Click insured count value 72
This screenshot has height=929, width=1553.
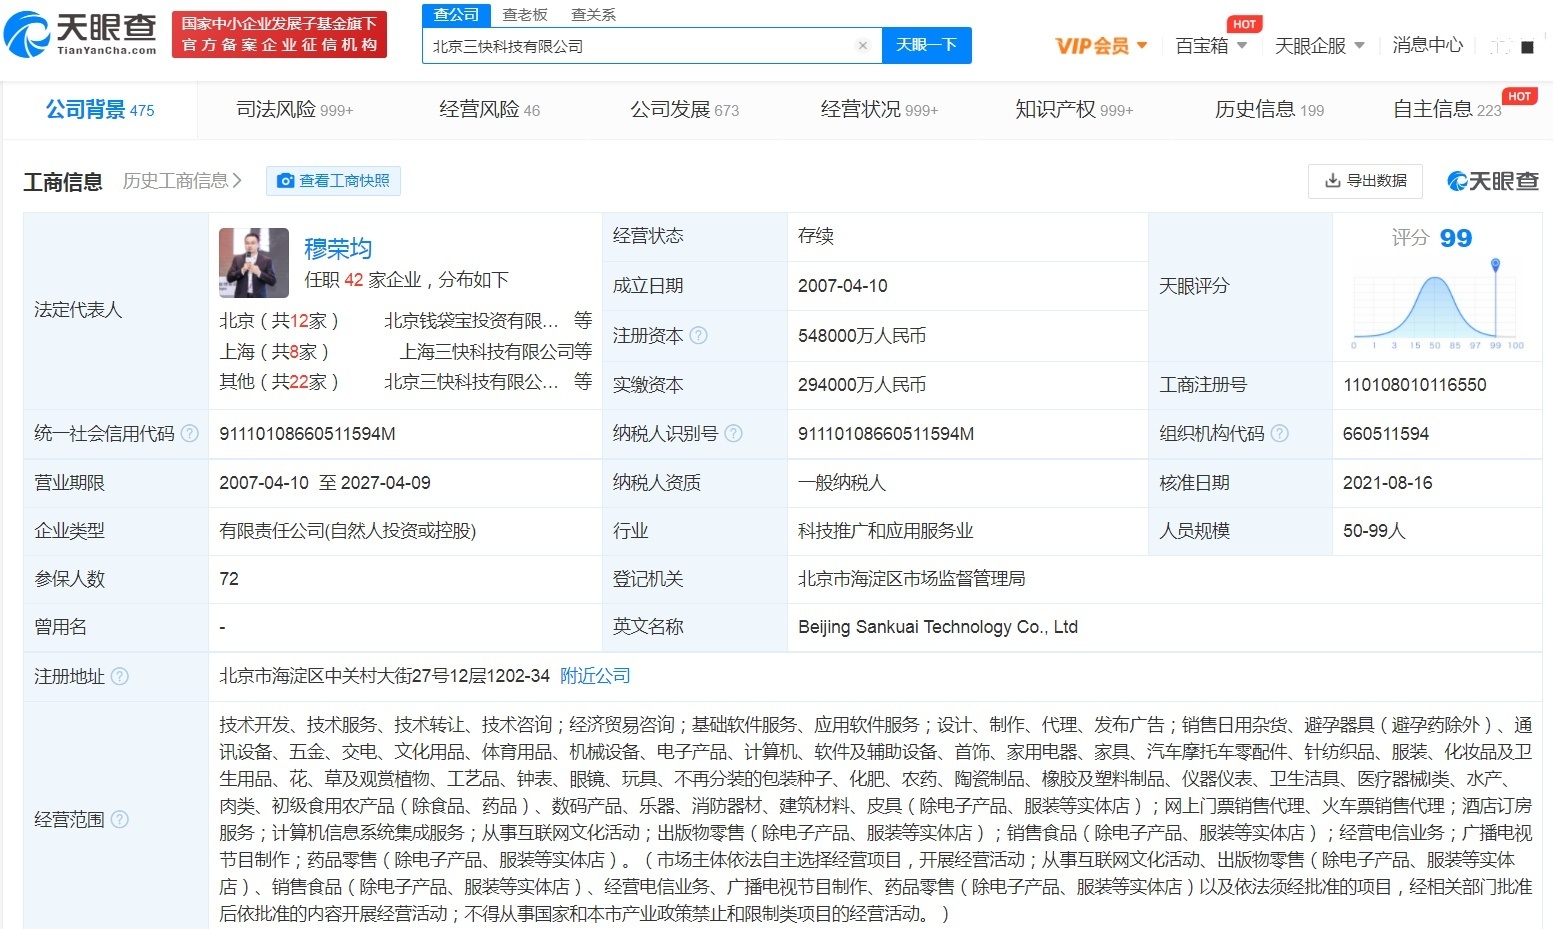229,579
